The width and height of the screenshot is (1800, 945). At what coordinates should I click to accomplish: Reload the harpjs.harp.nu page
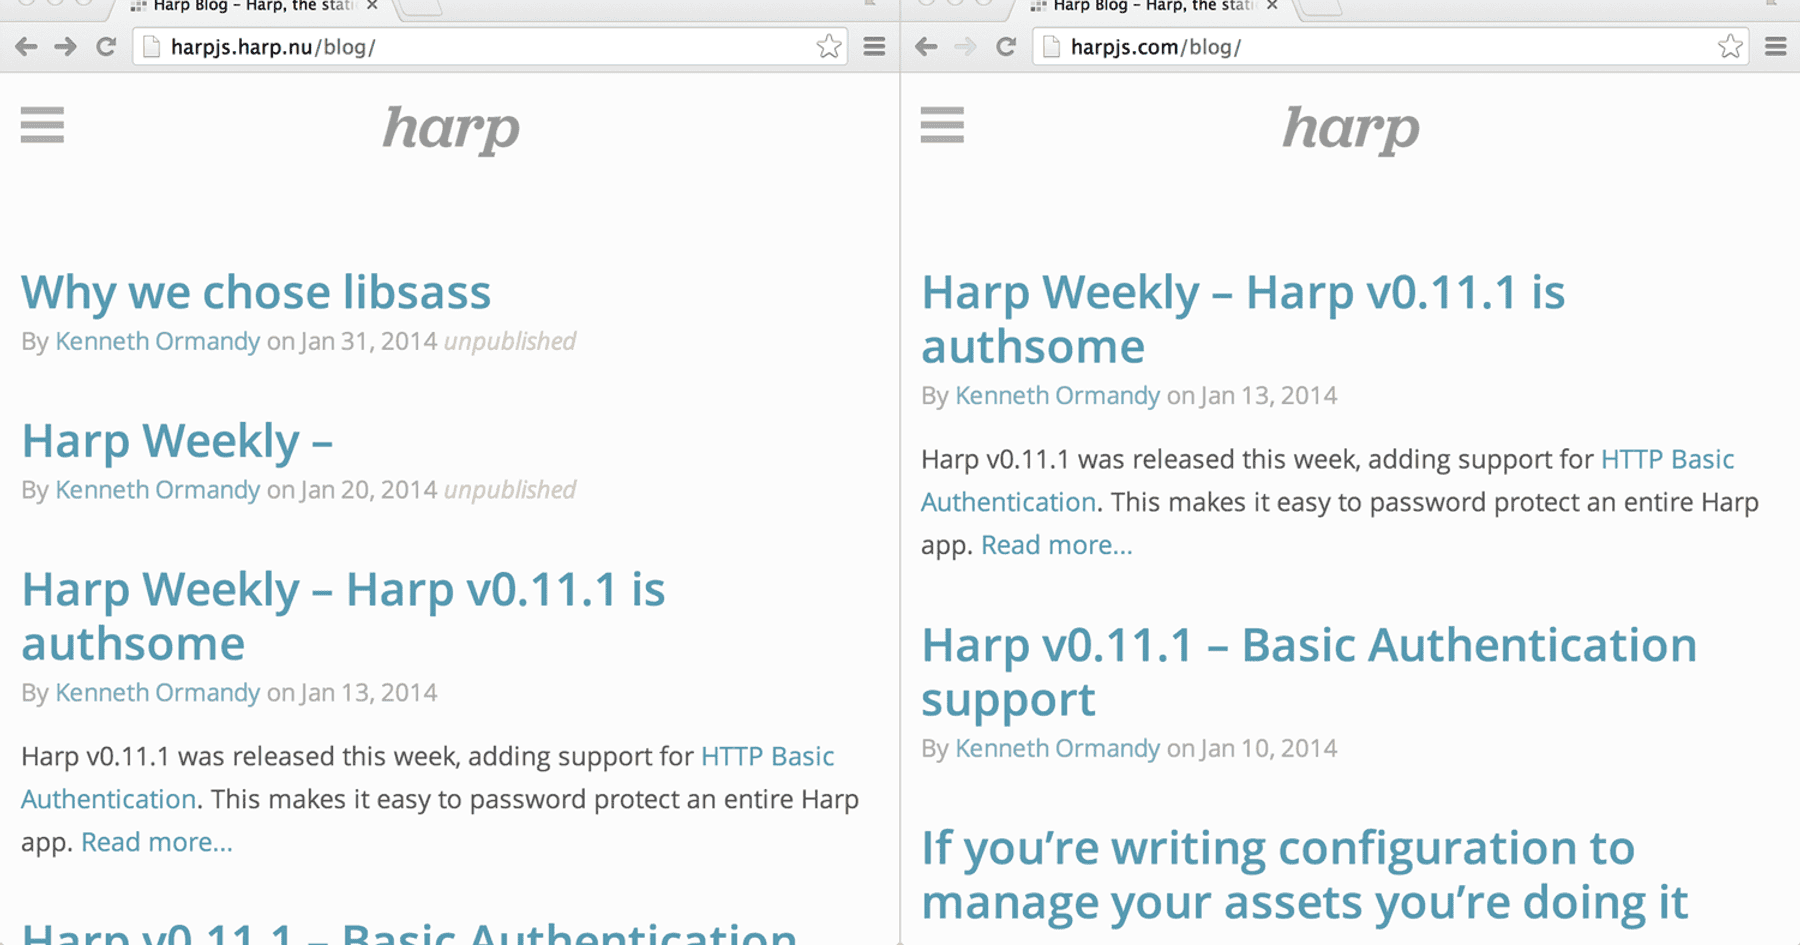point(106,46)
